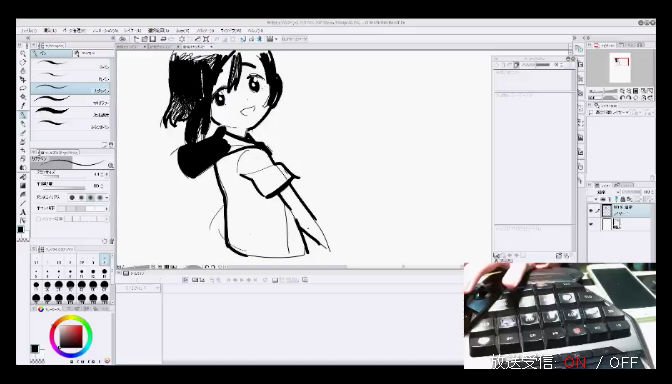Click Navigator rotate right icon
The width and height of the screenshot is (672, 384).
point(629,98)
